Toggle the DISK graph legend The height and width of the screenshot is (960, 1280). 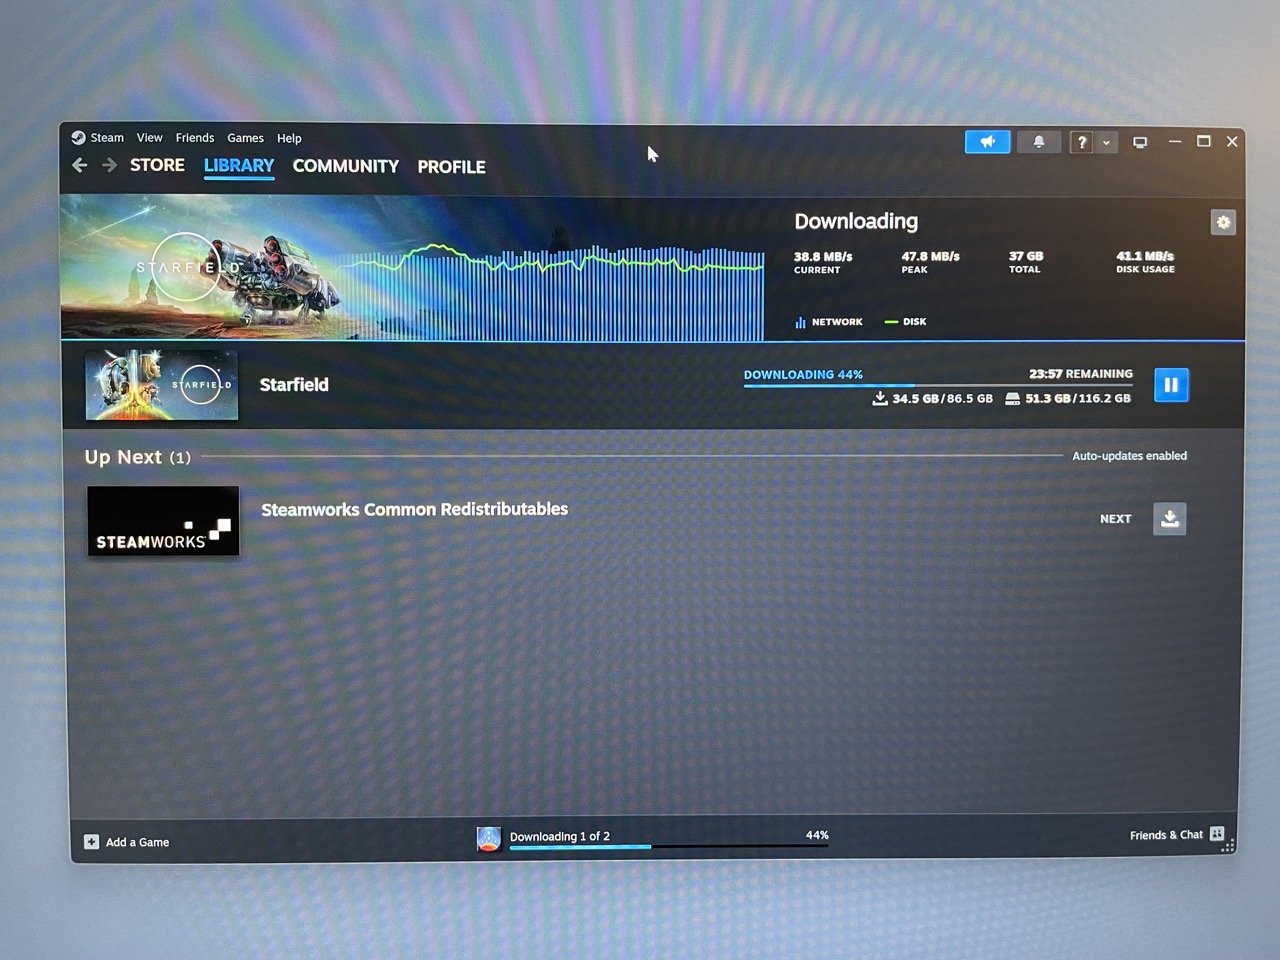click(x=906, y=322)
